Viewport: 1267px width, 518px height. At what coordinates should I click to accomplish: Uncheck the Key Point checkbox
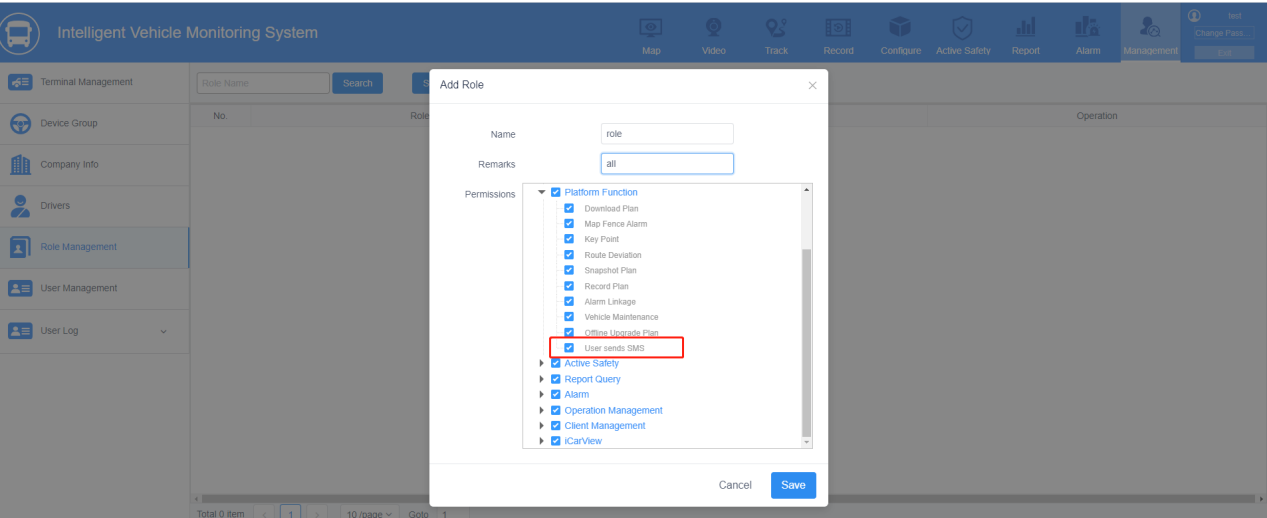(x=569, y=239)
